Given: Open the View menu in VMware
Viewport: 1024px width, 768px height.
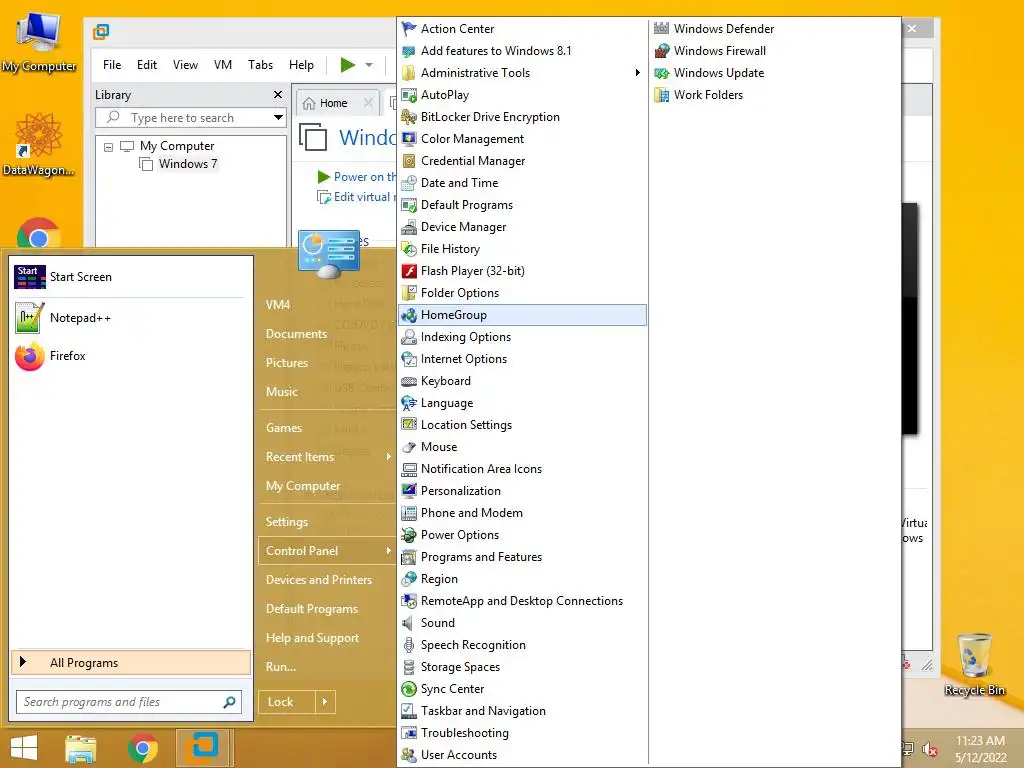Looking at the screenshot, I should pos(185,65).
